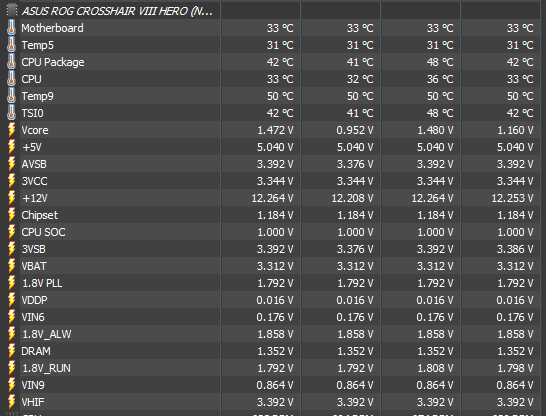546x416 pixels.
Task: Select the 3VSB sensor label
Action: coord(34,249)
